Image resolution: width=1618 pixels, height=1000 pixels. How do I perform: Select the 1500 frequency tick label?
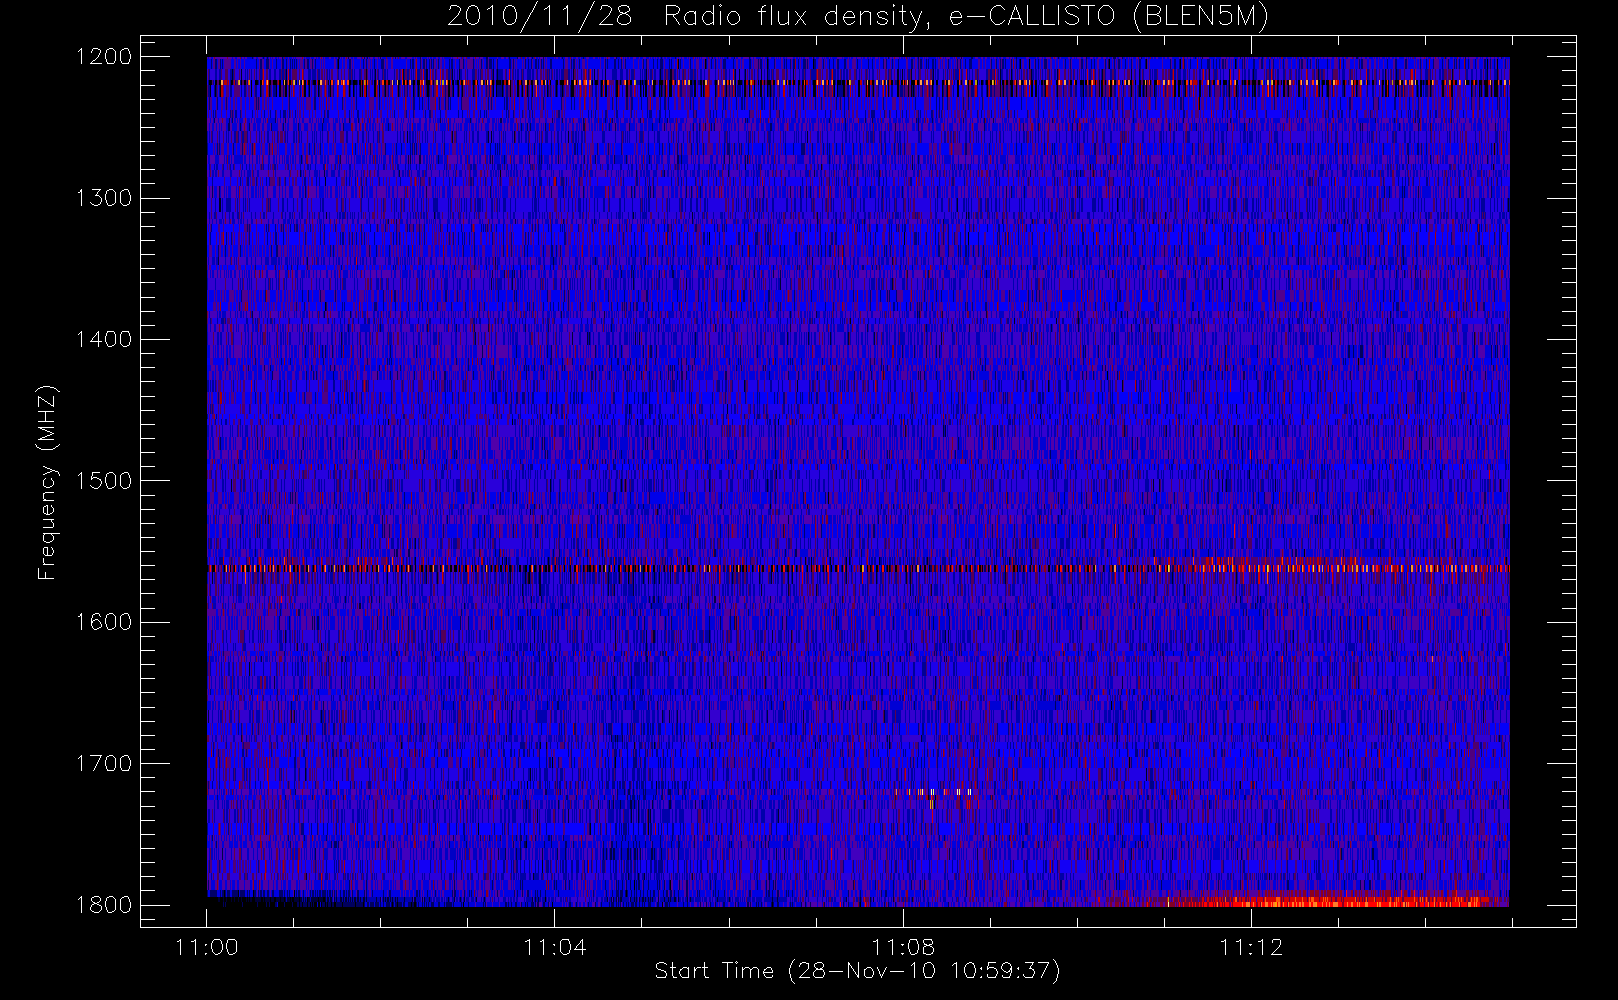coord(103,481)
